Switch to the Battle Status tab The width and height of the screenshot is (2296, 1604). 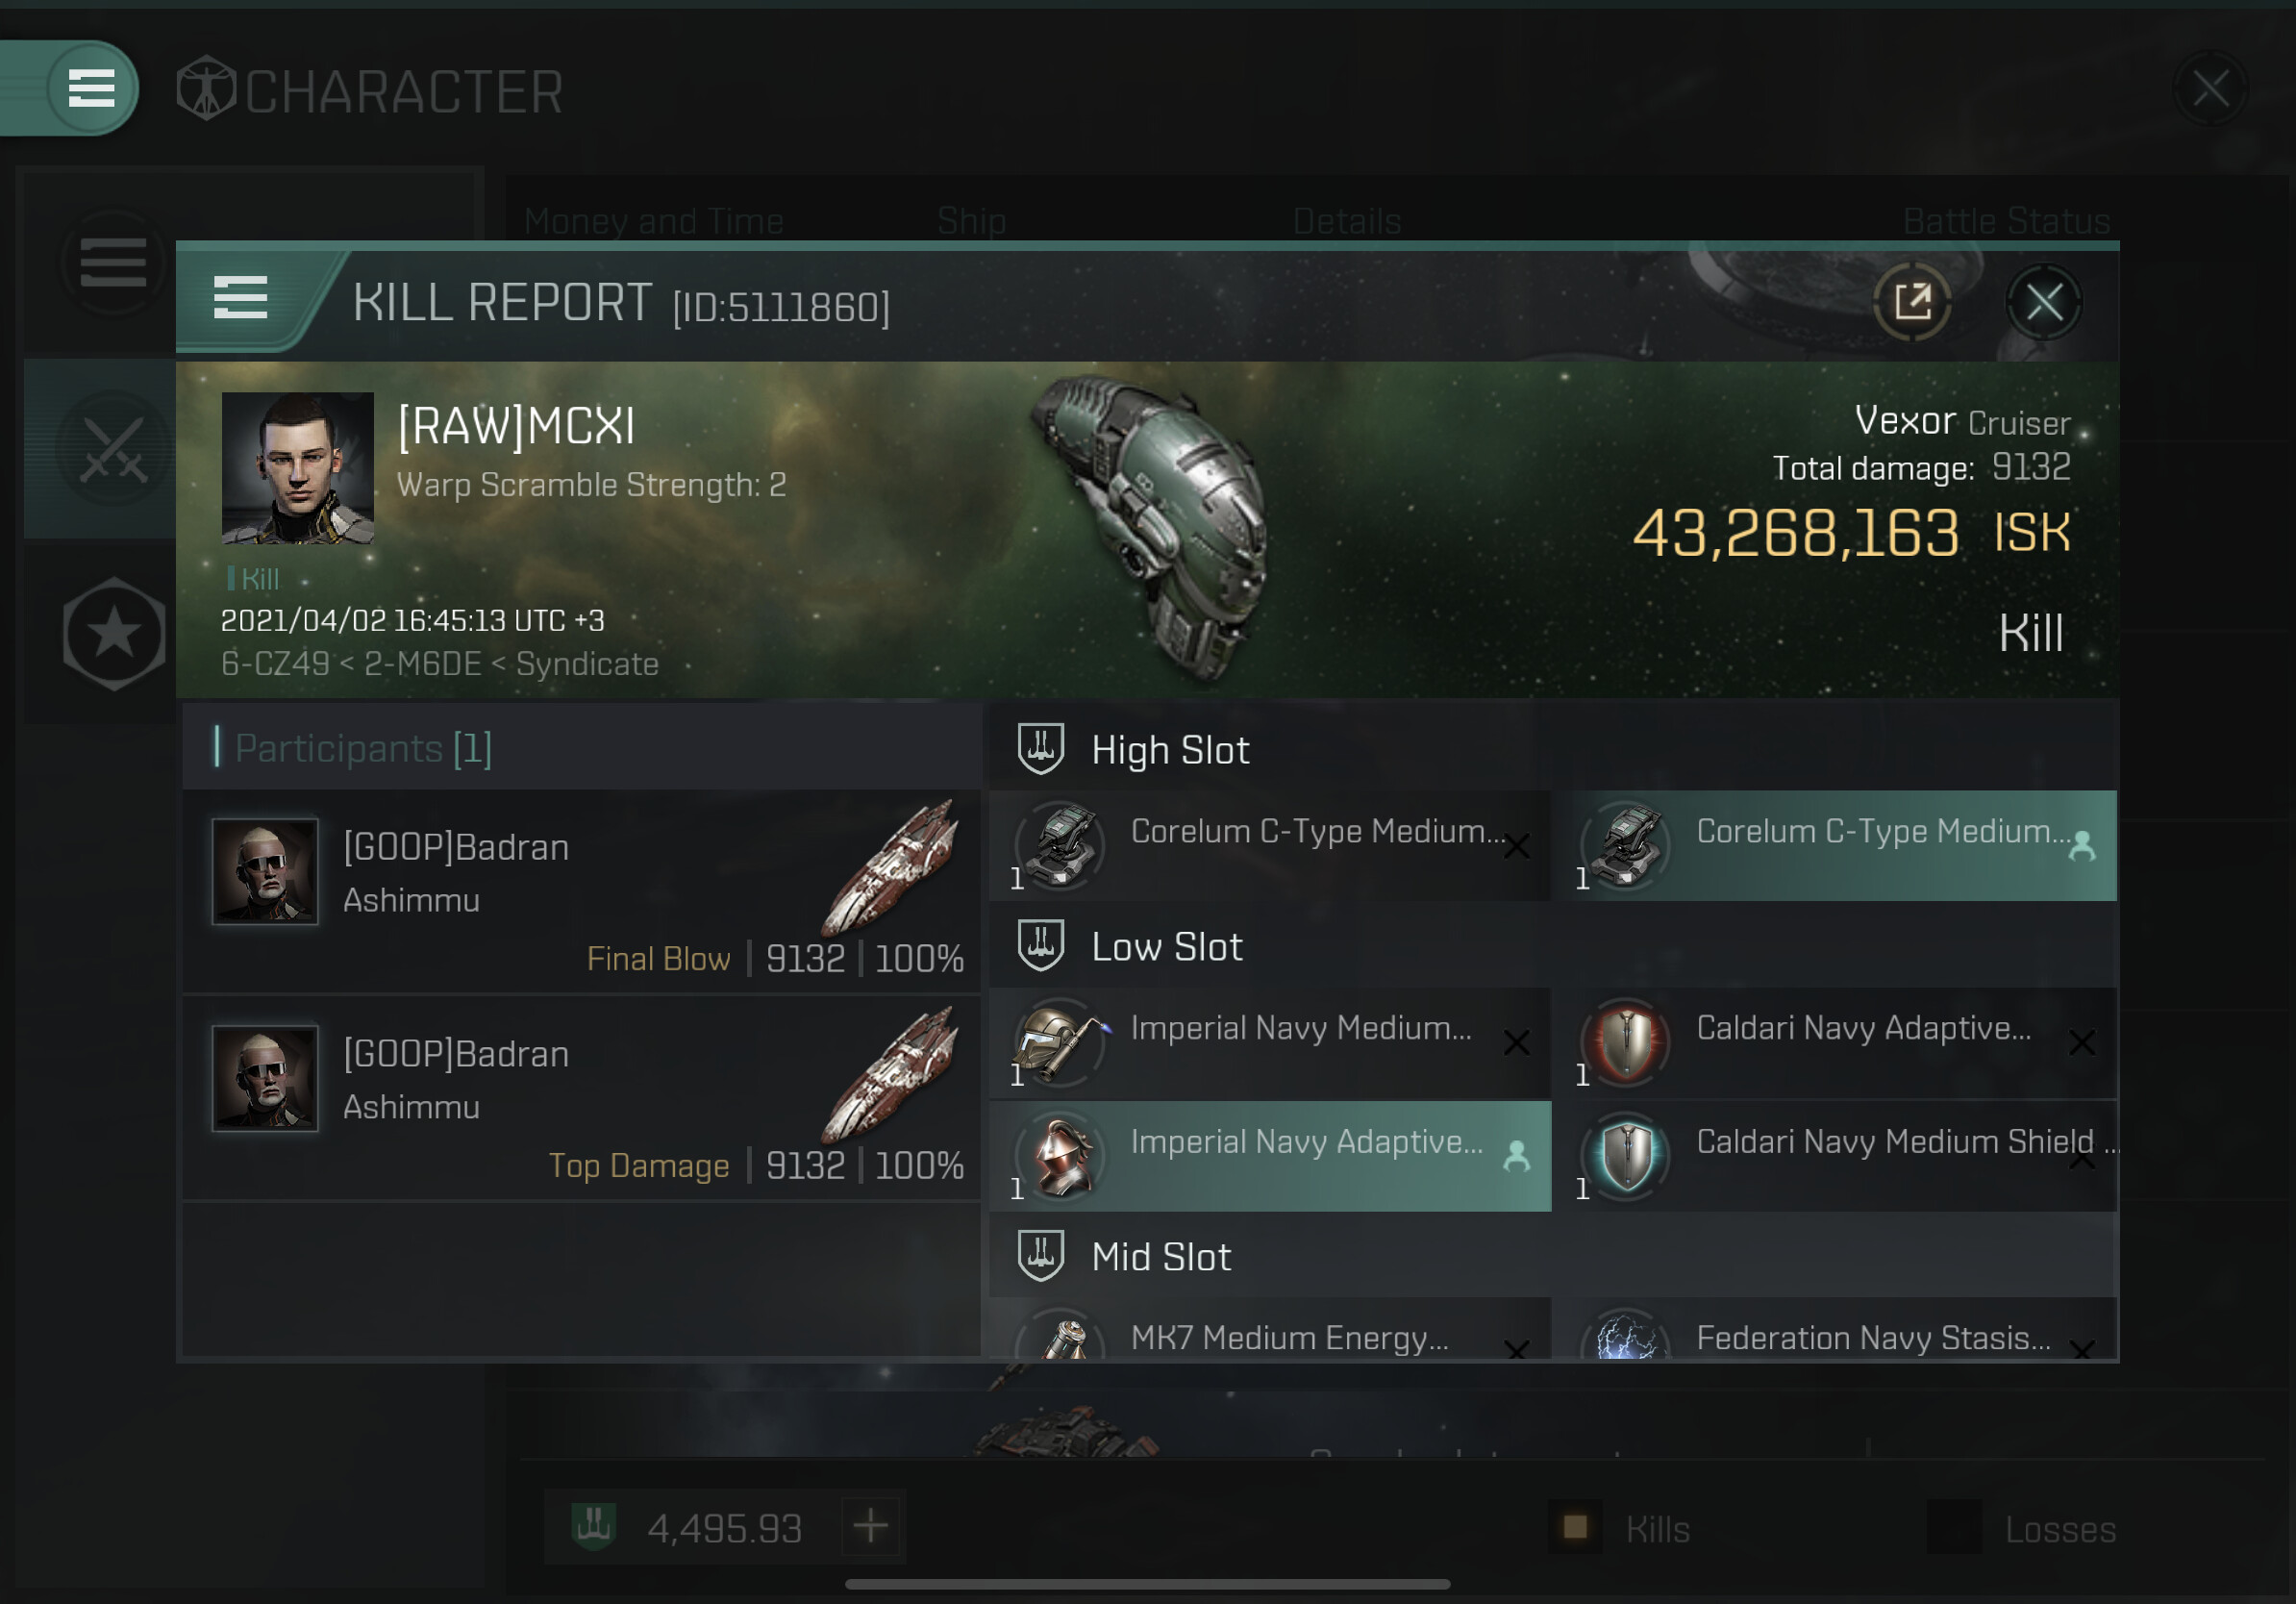tap(2005, 221)
